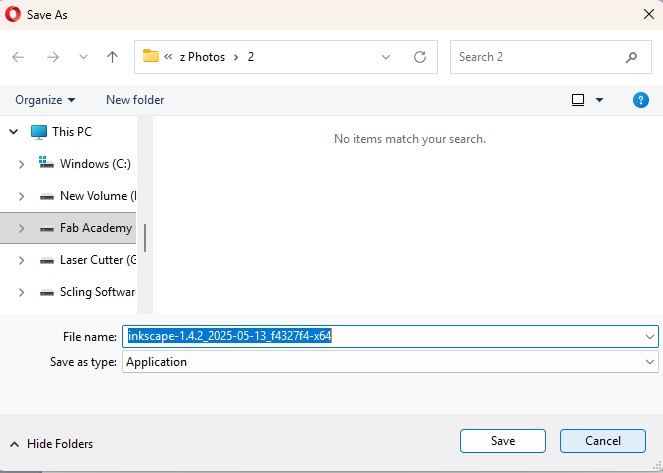Screen dimensions: 663x473
Task: Select This PC in navigation pane
Action: tap(71, 131)
